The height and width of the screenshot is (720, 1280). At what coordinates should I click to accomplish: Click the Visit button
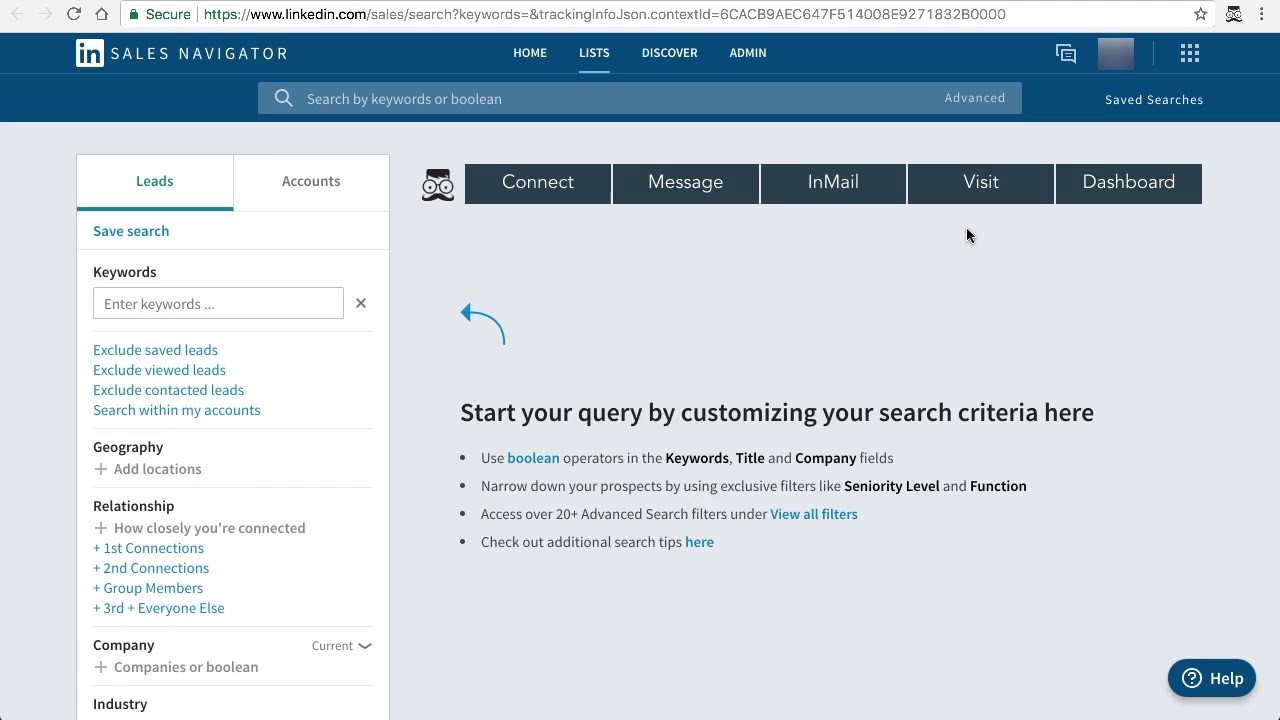point(981,183)
